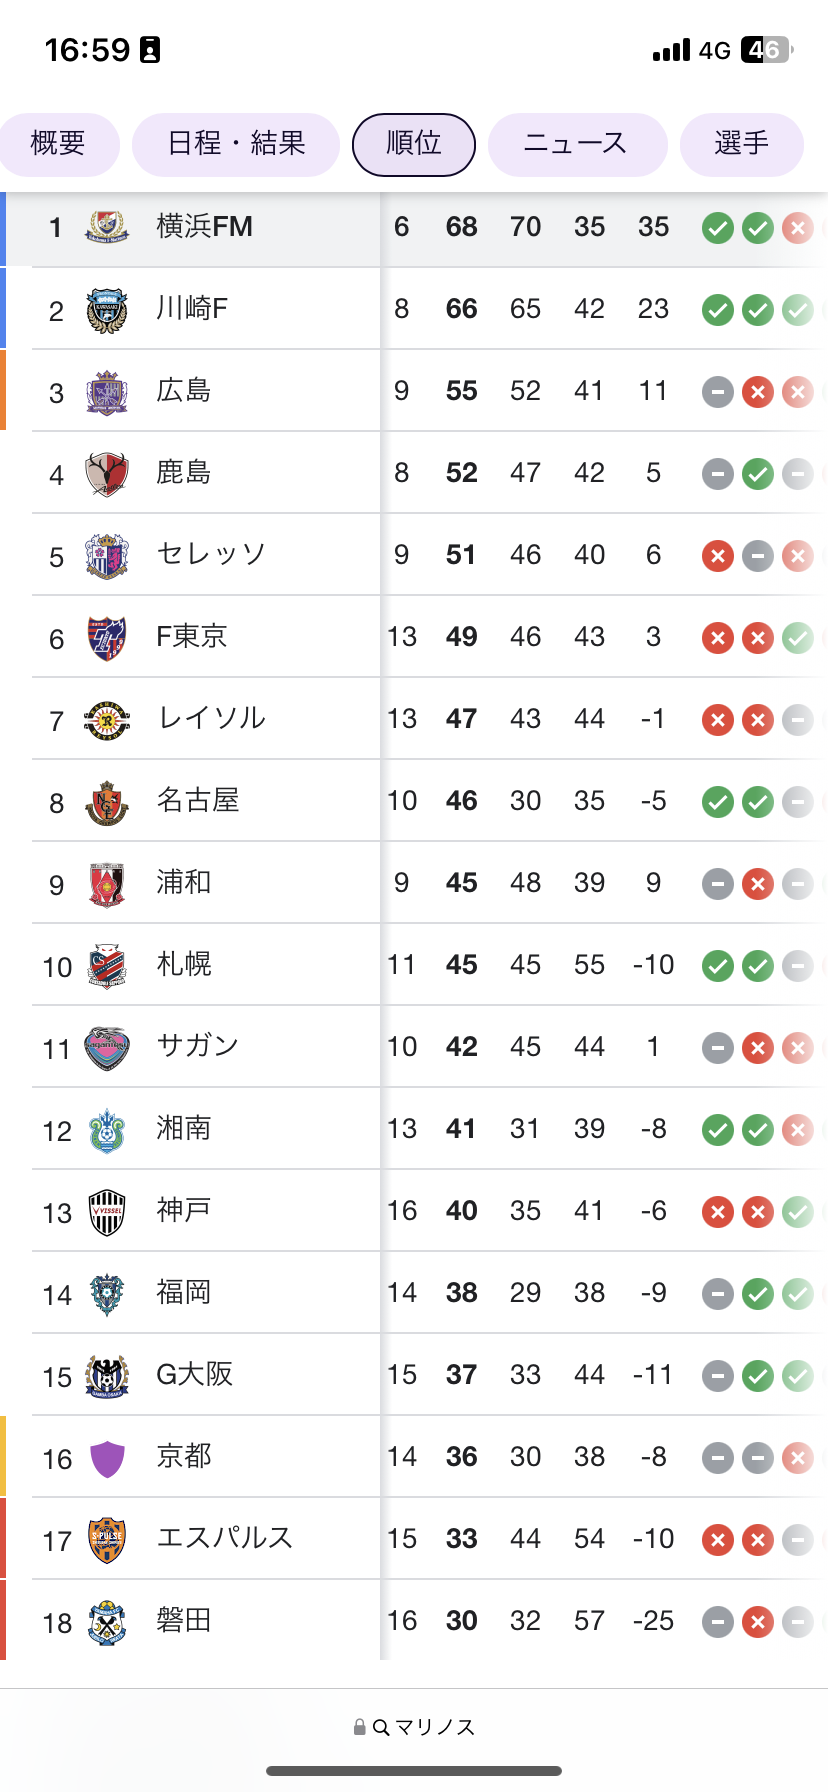
Task: Tap the Vissel 神戸 striped crest
Action: pyautogui.click(x=107, y=1212)
